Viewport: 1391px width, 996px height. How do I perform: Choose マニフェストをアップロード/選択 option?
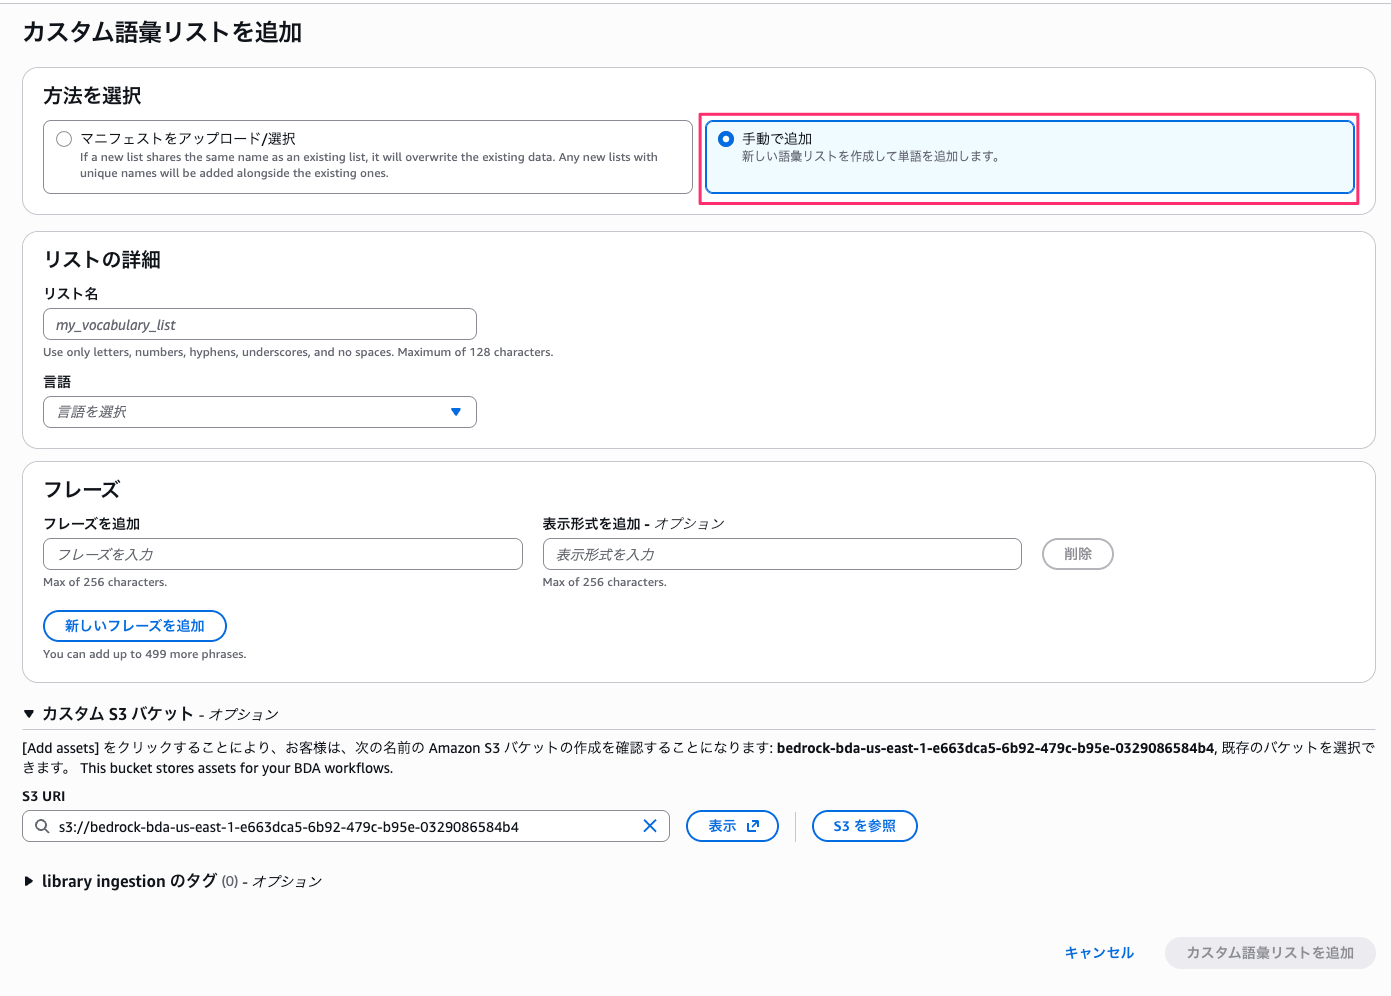[64, 139]
